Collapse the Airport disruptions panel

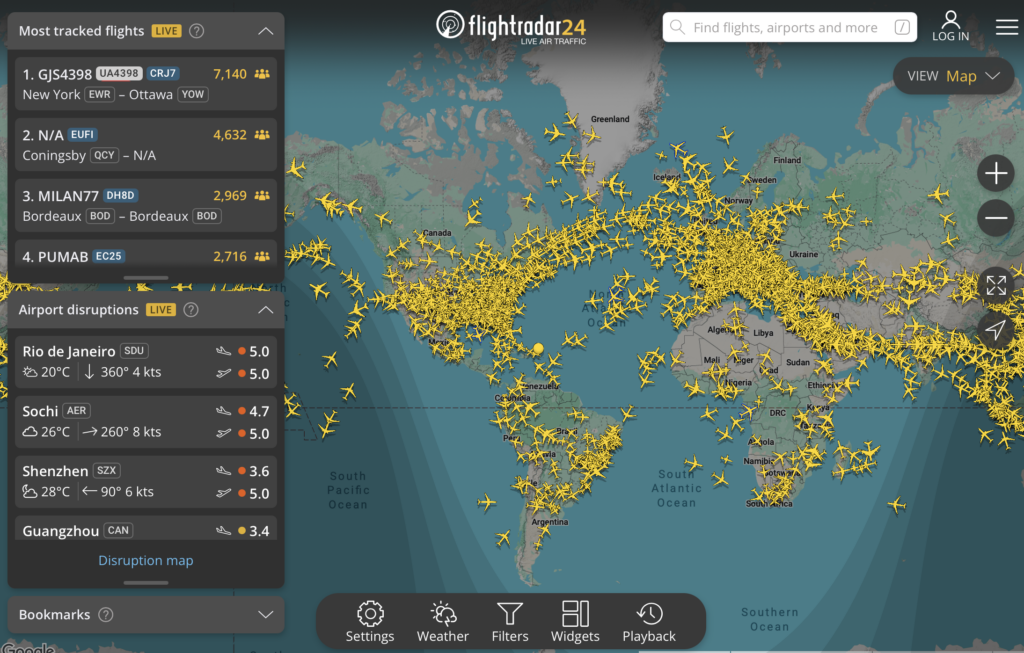point(265,310)
